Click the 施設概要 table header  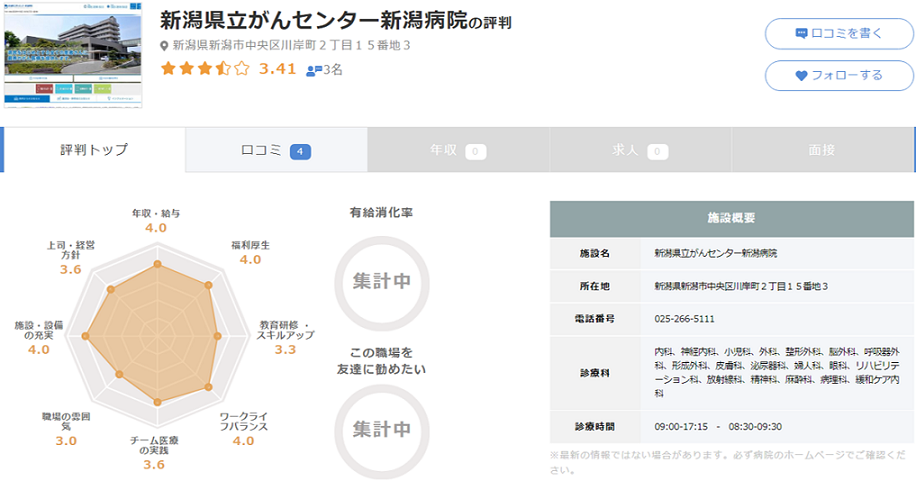click(x=731, y=219)
